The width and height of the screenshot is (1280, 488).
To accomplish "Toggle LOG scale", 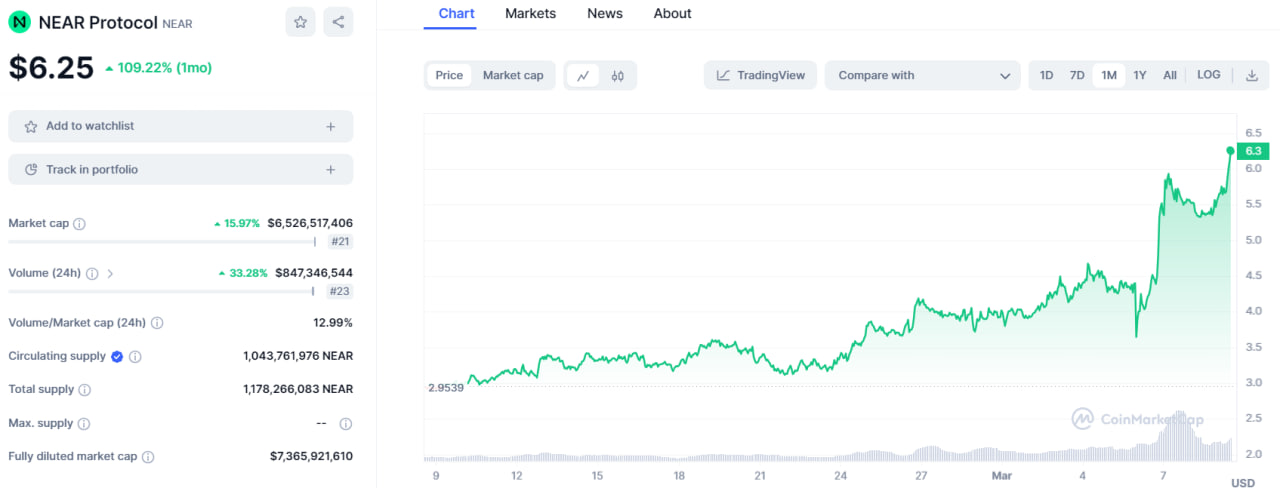I will tap(1208, 75).
